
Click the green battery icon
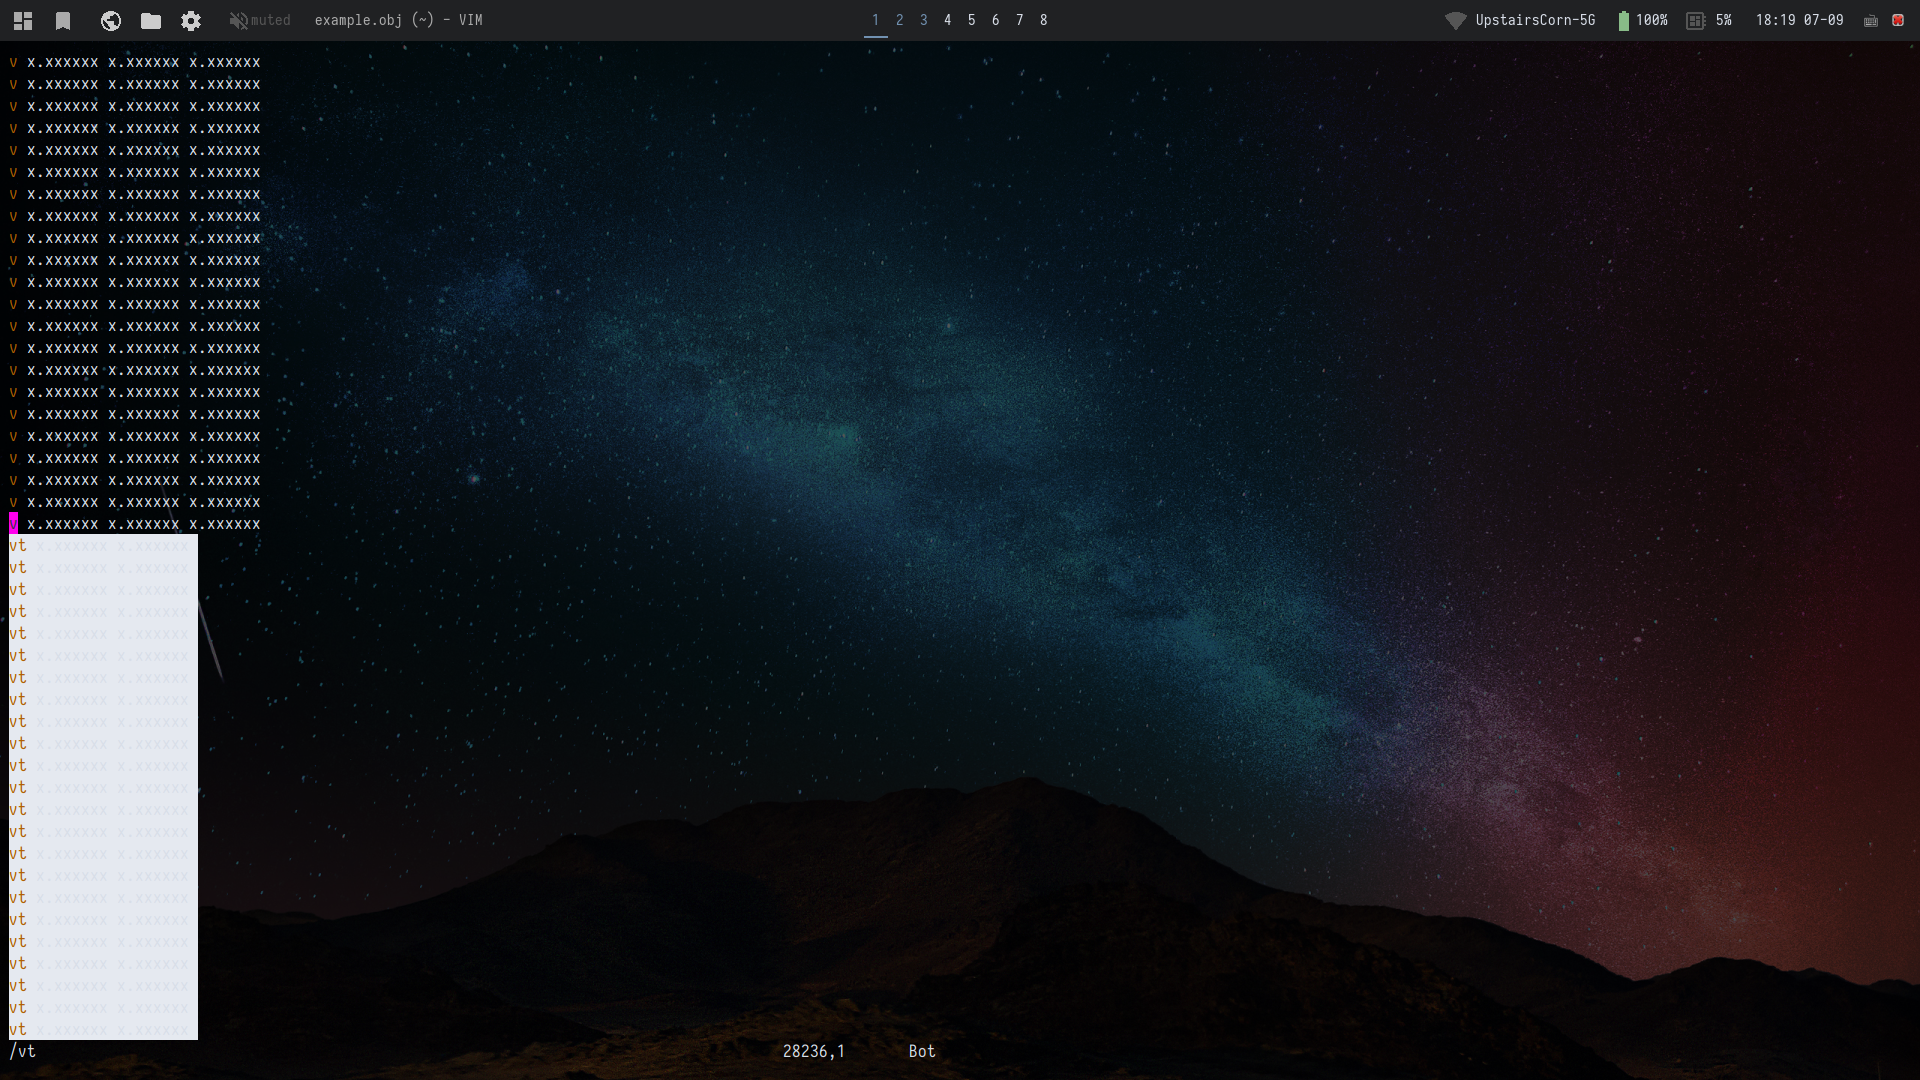[x=1623, y=20]
